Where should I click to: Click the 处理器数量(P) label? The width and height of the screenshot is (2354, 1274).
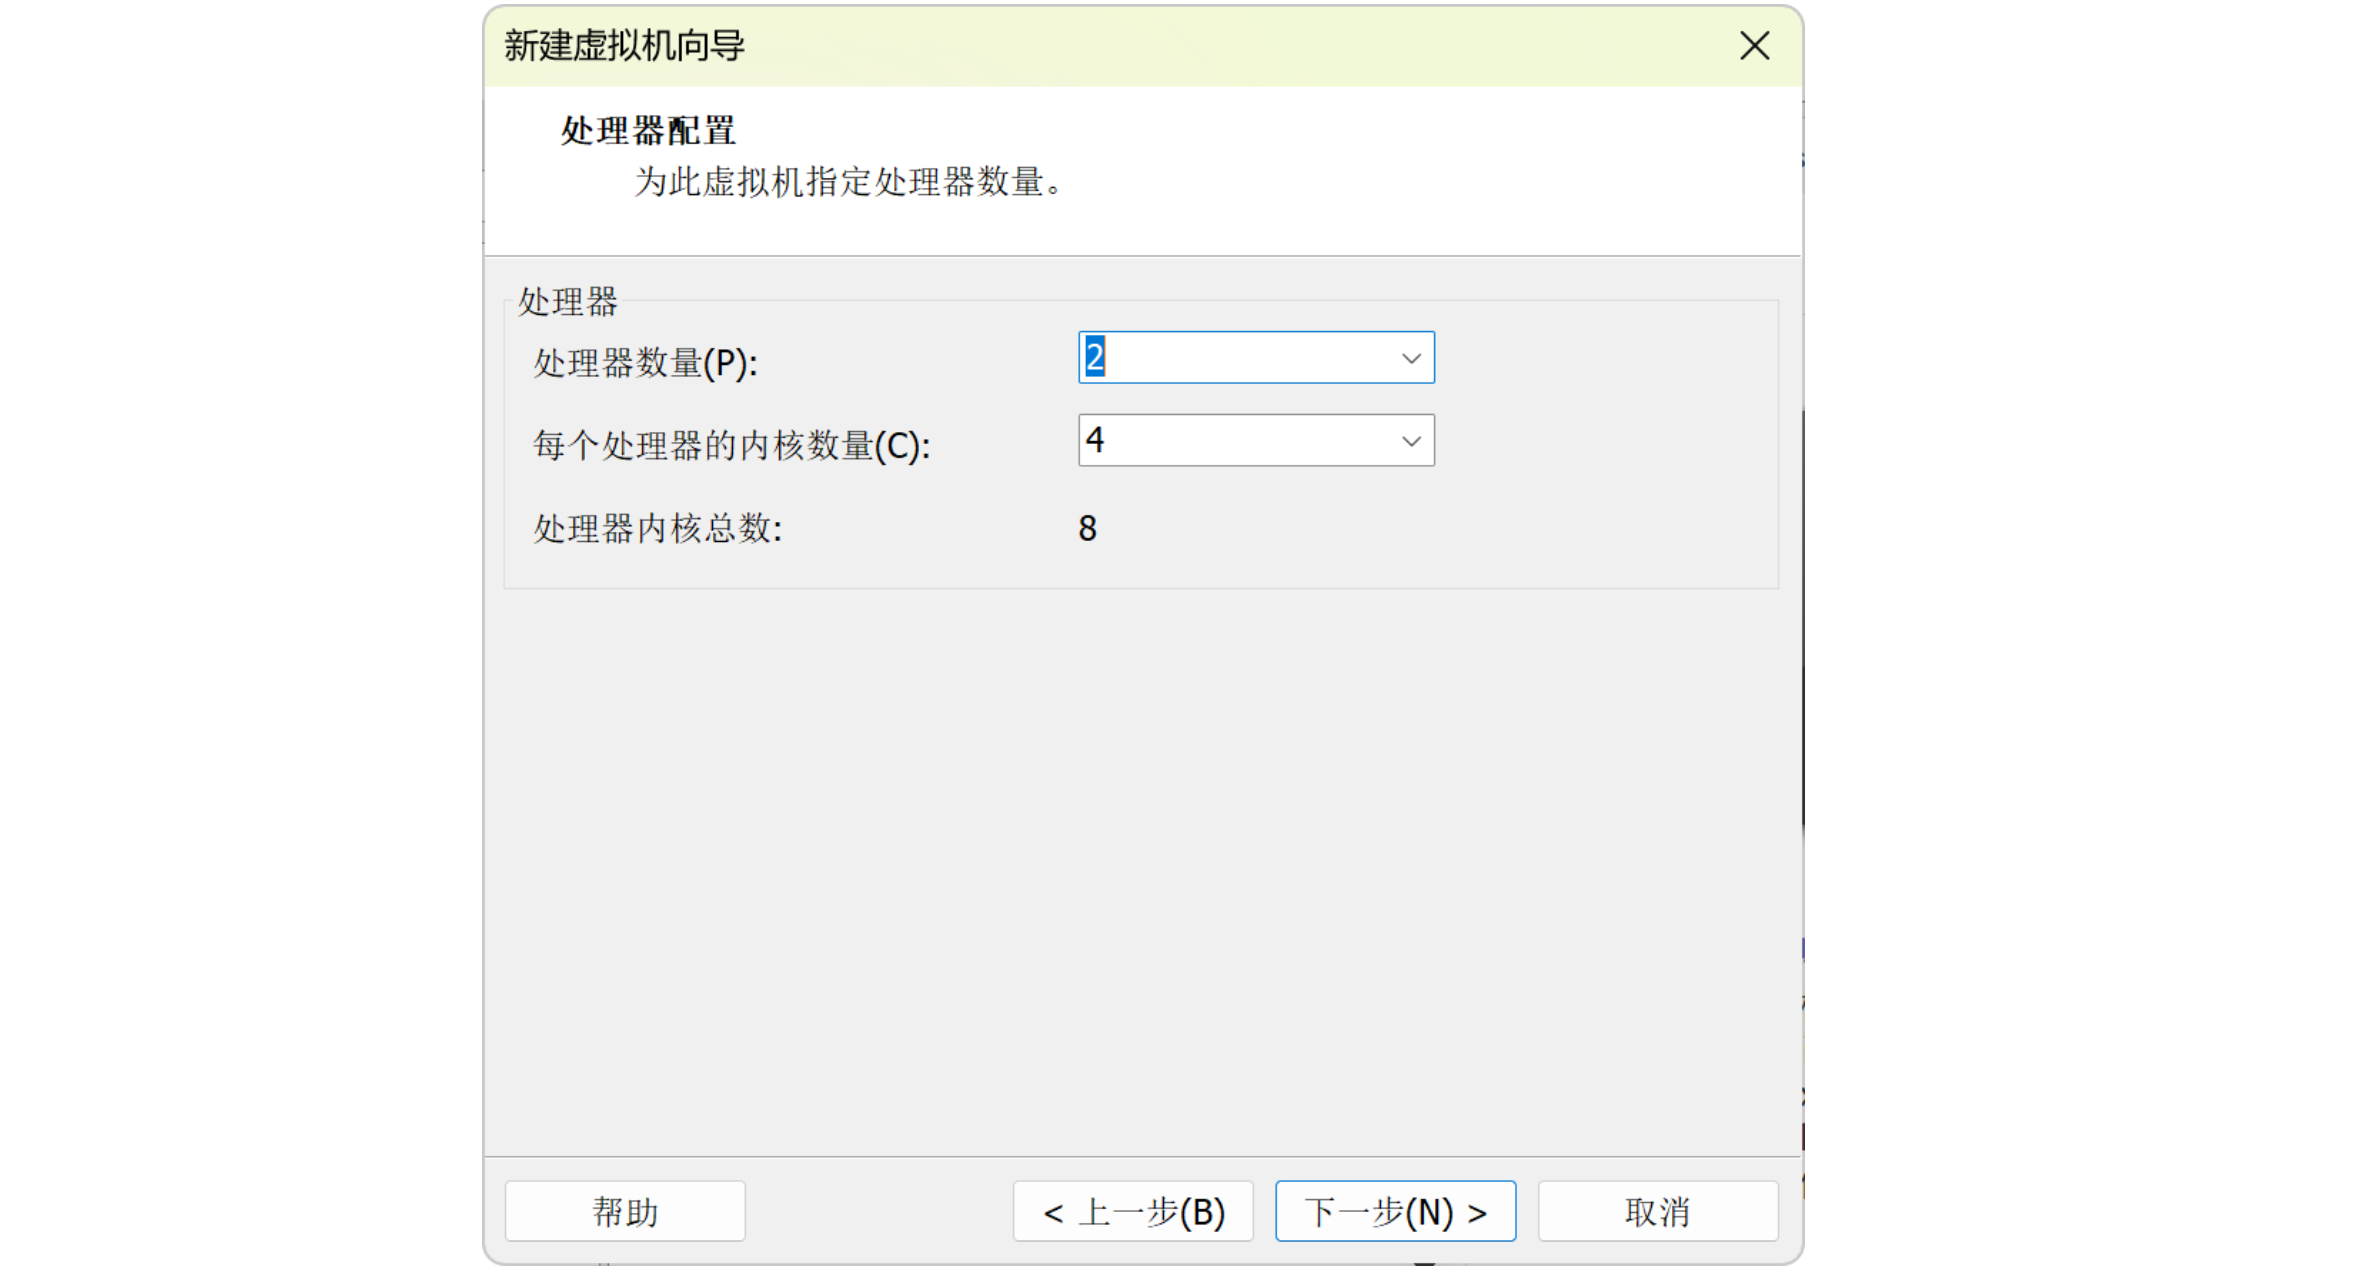point(645,363)
